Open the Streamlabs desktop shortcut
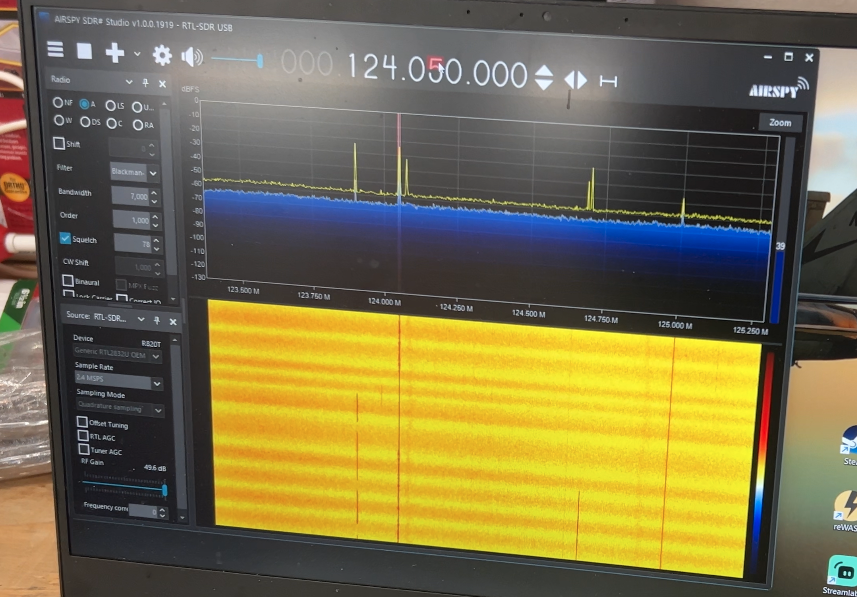Image resolution: width=857 pixels, height=597 pixels. click(x=841, y=575)
